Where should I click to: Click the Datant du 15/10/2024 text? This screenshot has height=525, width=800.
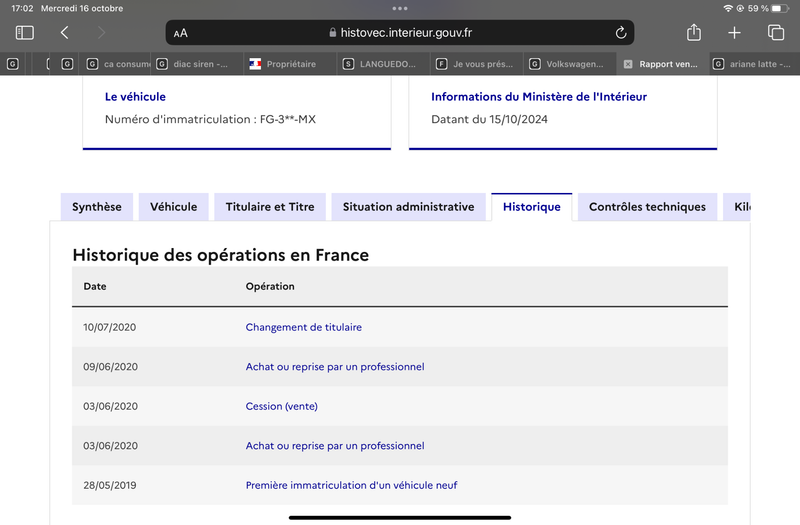[489, 119]
